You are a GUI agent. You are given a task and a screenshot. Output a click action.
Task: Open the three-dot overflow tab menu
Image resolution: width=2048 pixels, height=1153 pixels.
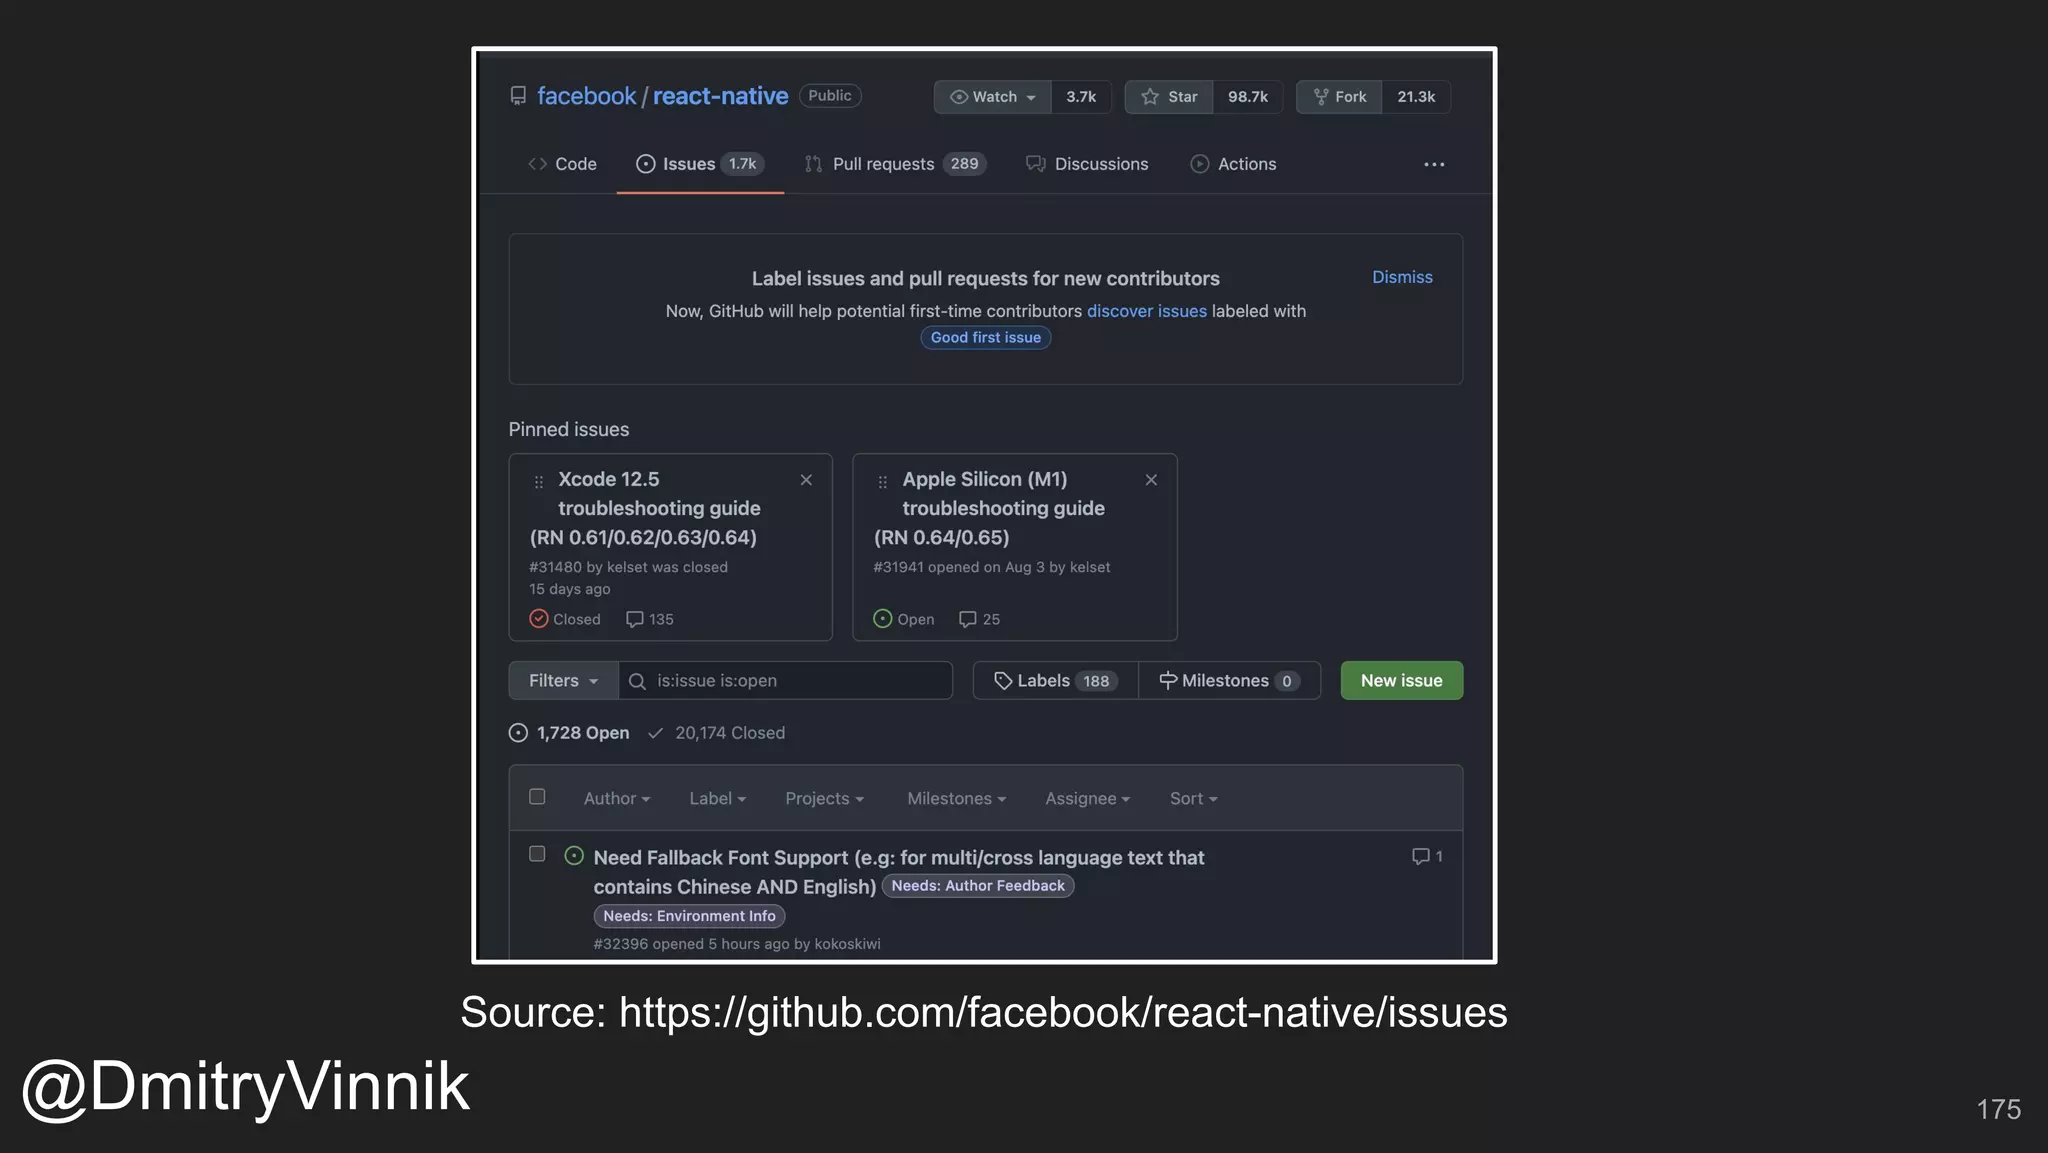coord(1434,164)
